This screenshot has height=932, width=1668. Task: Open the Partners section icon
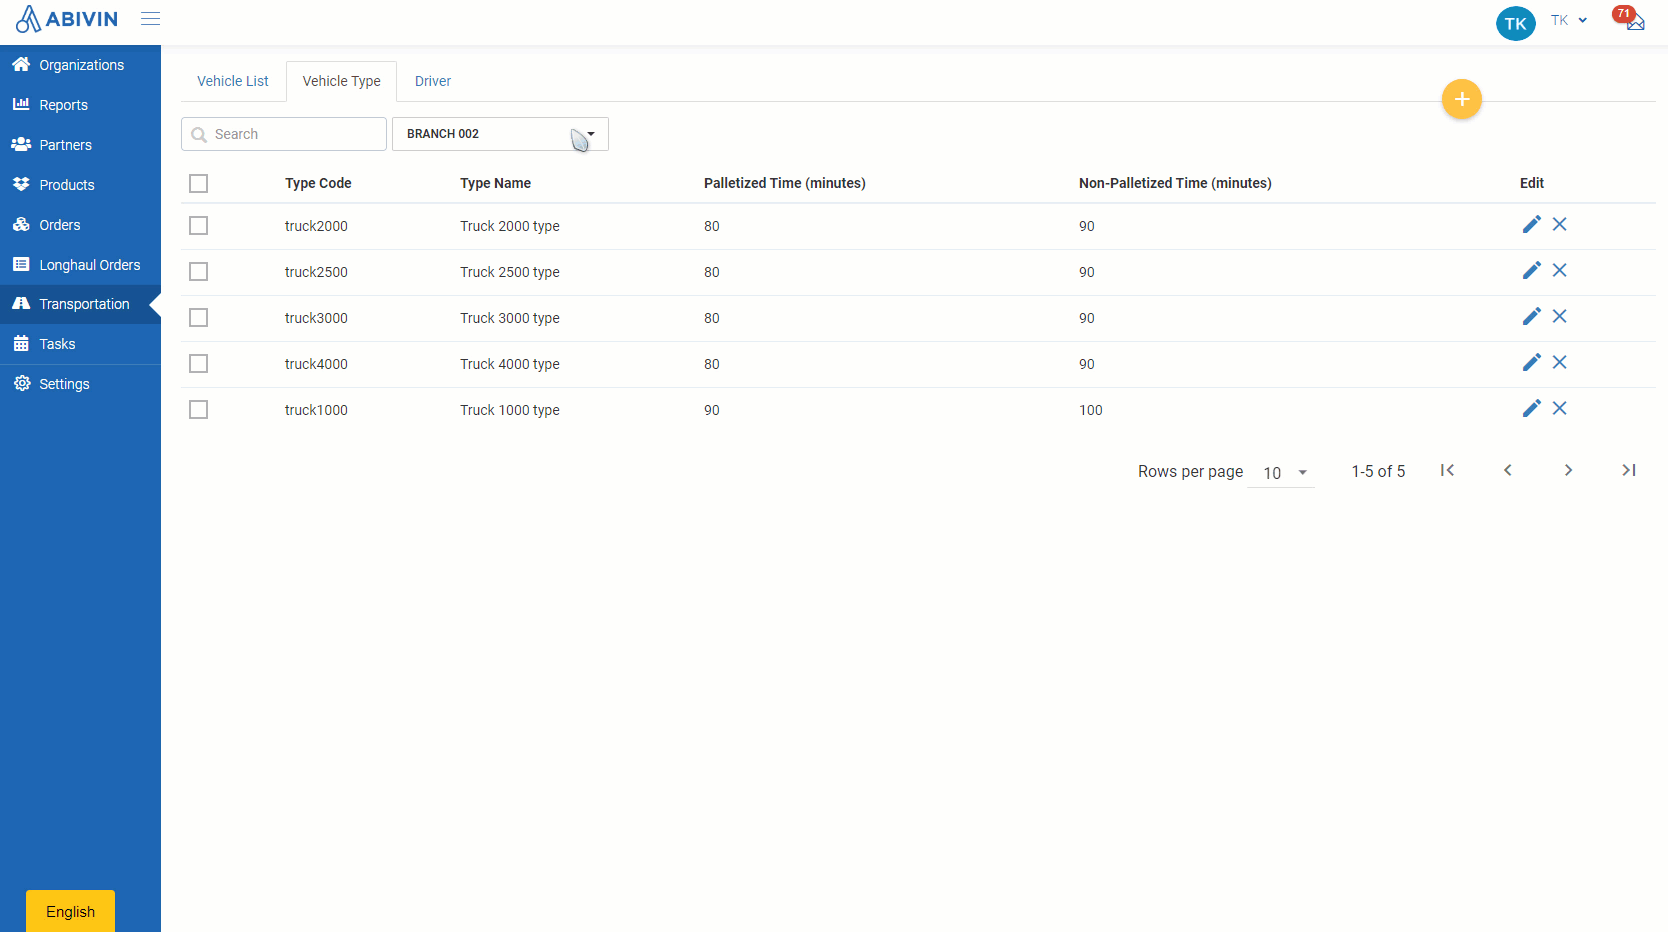click(x=22, y=144)
